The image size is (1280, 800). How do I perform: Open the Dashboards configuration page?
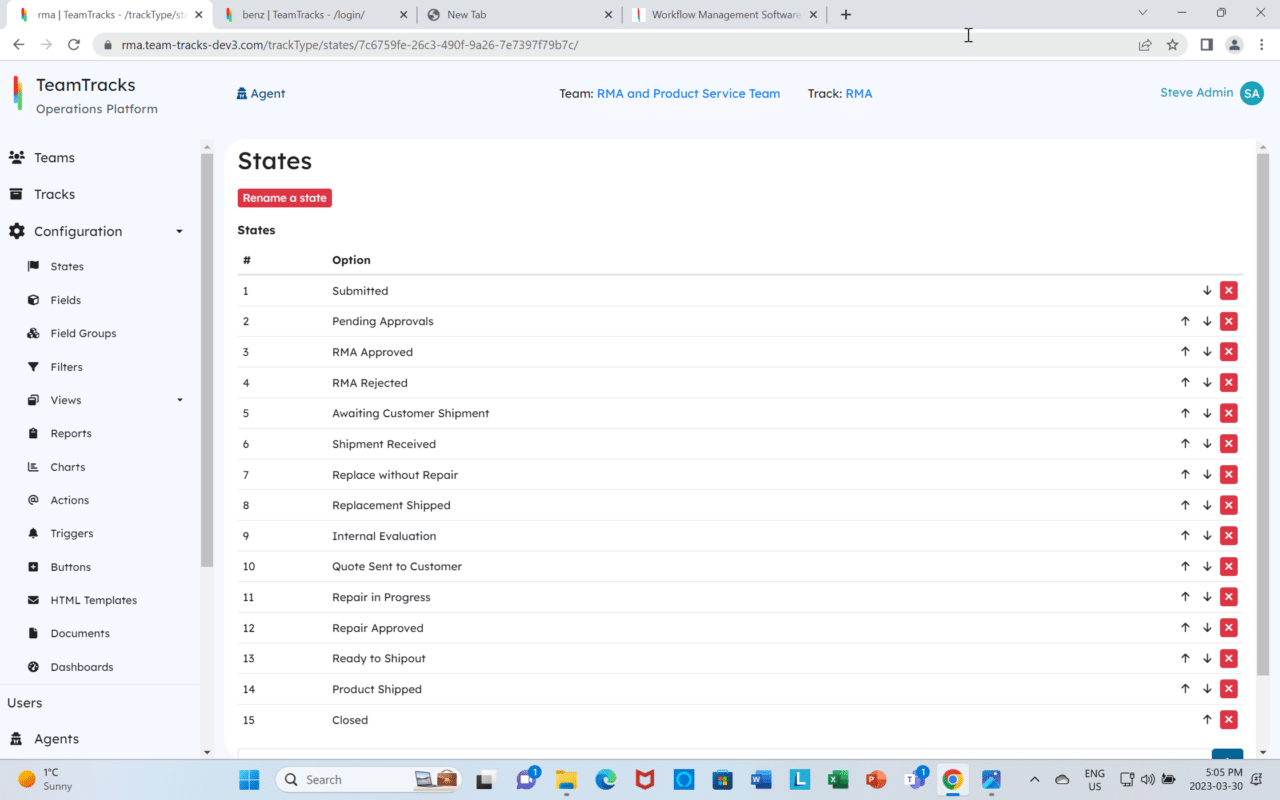[82, 667]
